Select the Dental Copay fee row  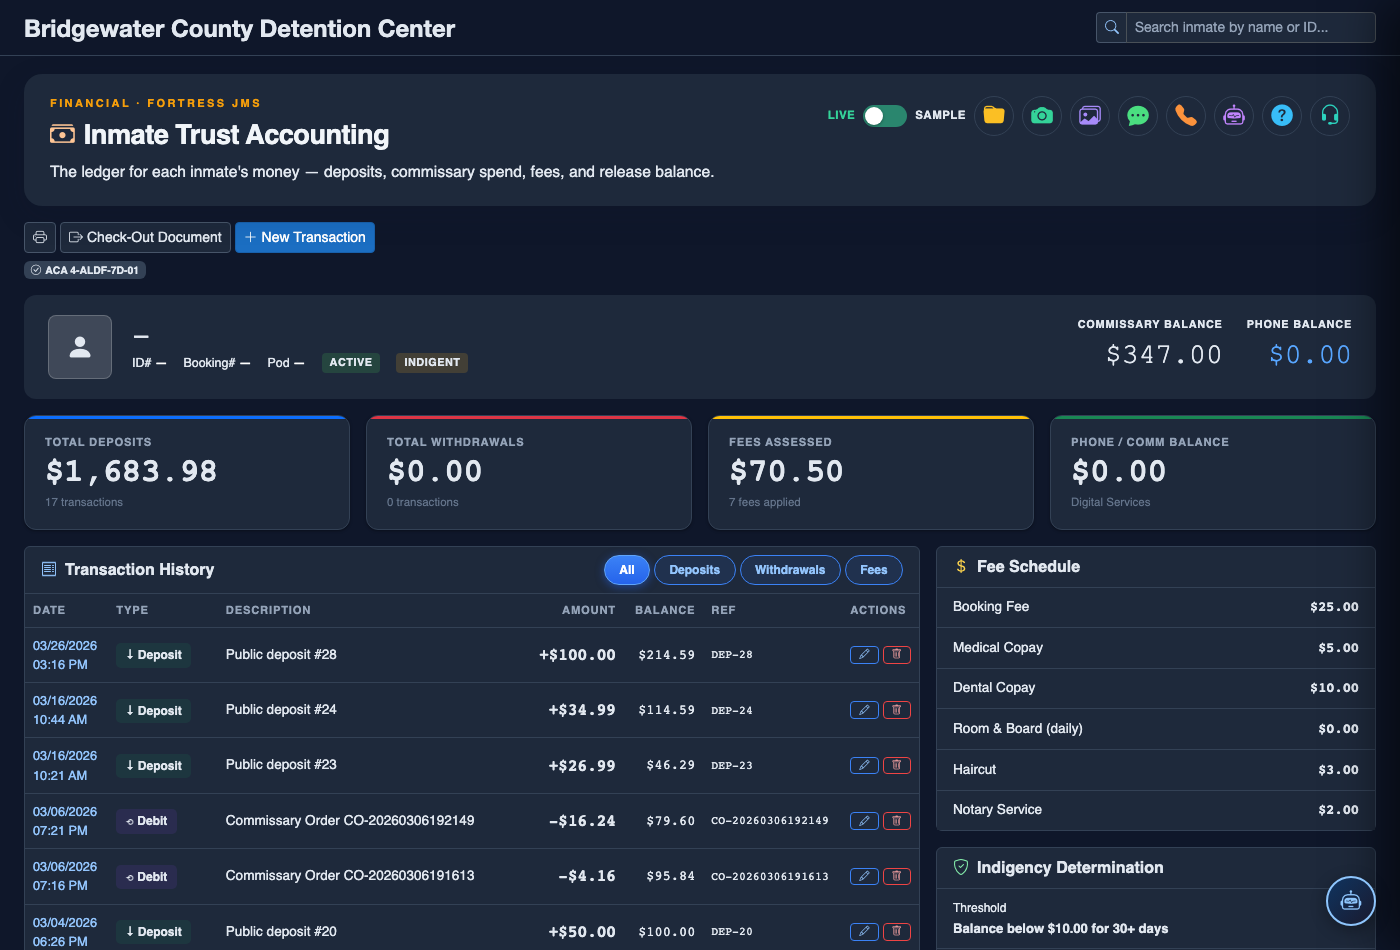(x=1156, y=688)
